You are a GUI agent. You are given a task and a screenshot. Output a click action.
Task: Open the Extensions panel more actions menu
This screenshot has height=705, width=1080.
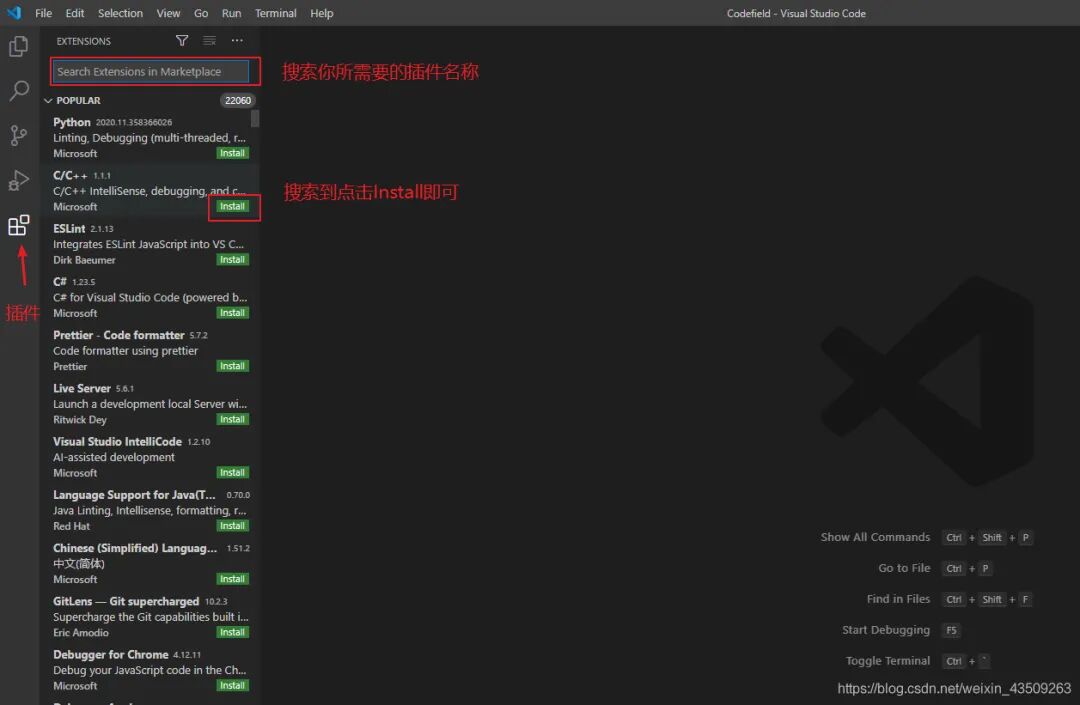coord(237,41)
